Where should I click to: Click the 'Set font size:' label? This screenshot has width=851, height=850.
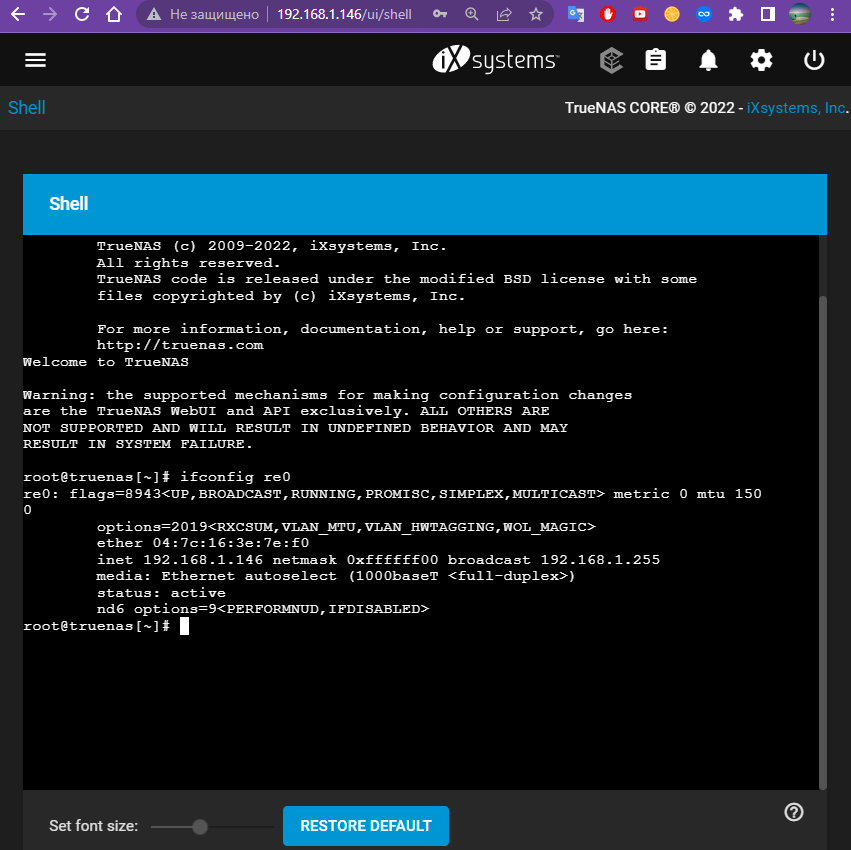[x=93, y=826]
